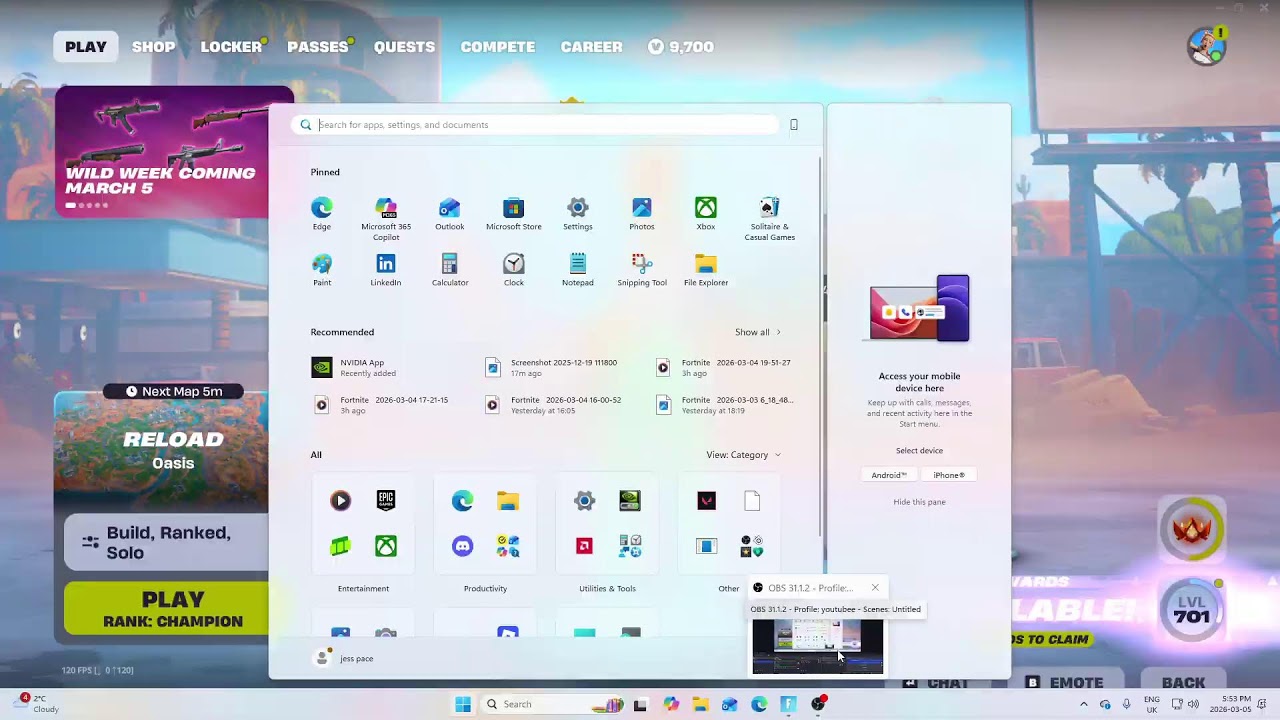Screen dimensions: 1280x720
Task: Click yellow PLAY Rank Champion button
Action: point(166,609)
